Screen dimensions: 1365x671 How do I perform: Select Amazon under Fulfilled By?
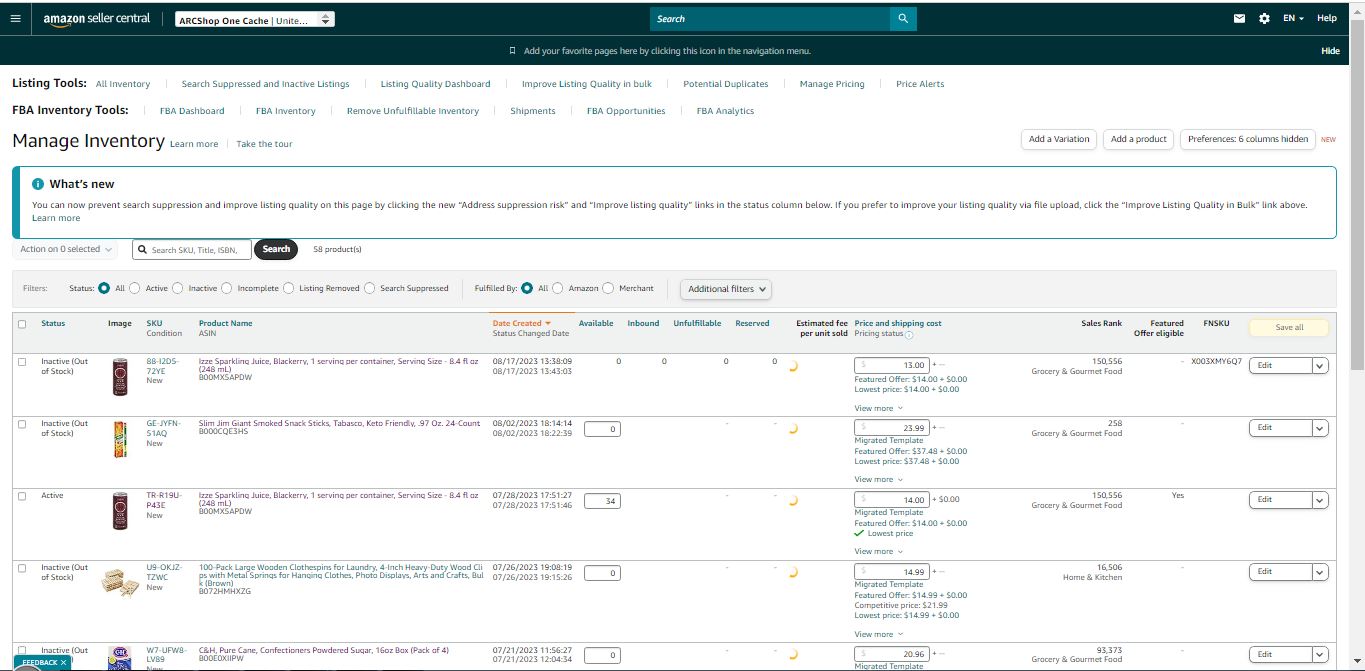[558, 288]
